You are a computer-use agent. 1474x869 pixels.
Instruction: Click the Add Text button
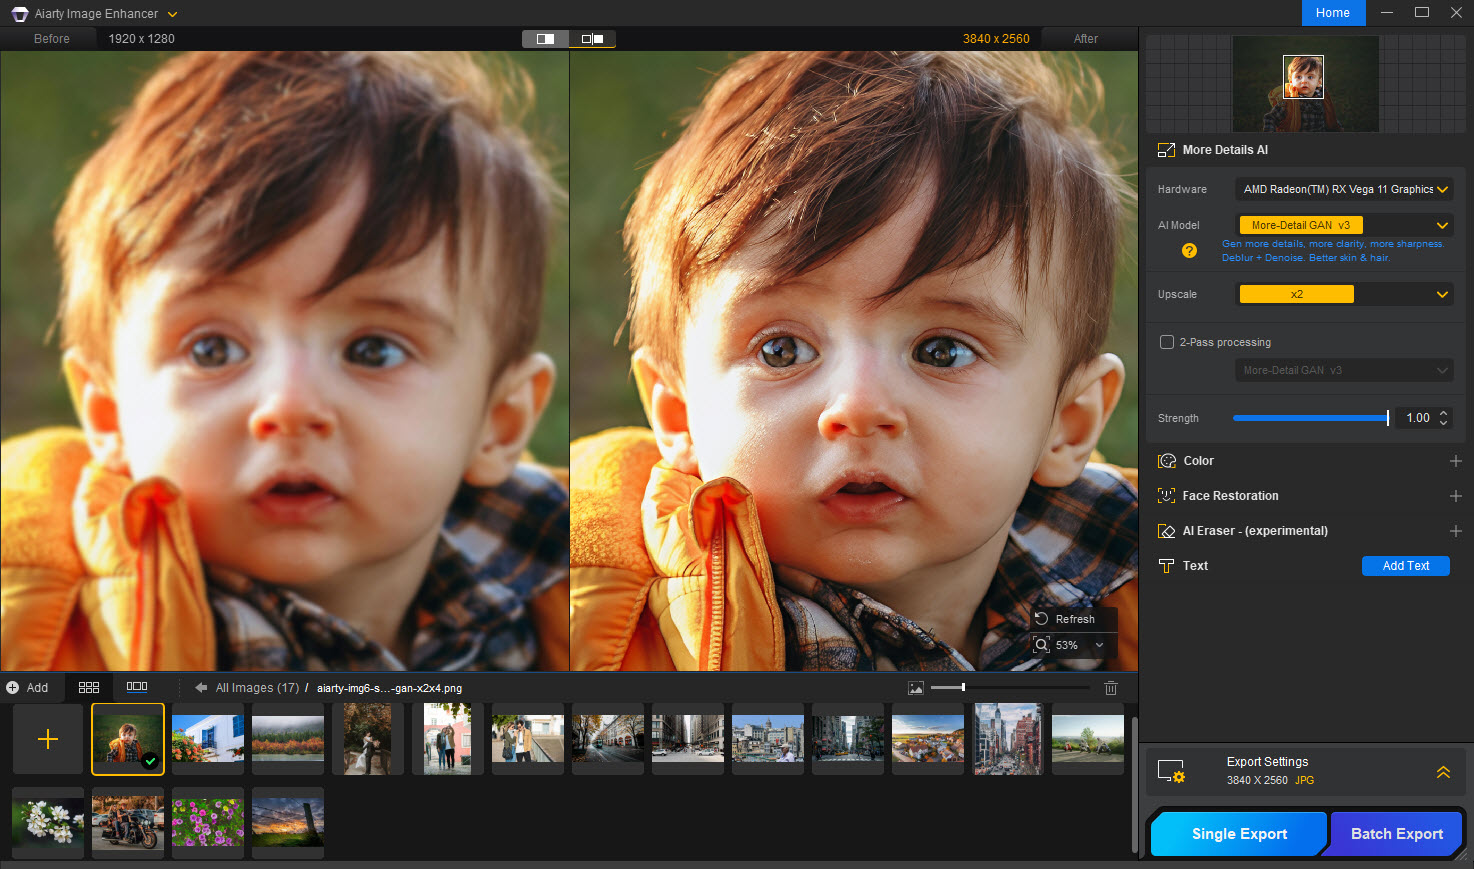pos(1405,566)
